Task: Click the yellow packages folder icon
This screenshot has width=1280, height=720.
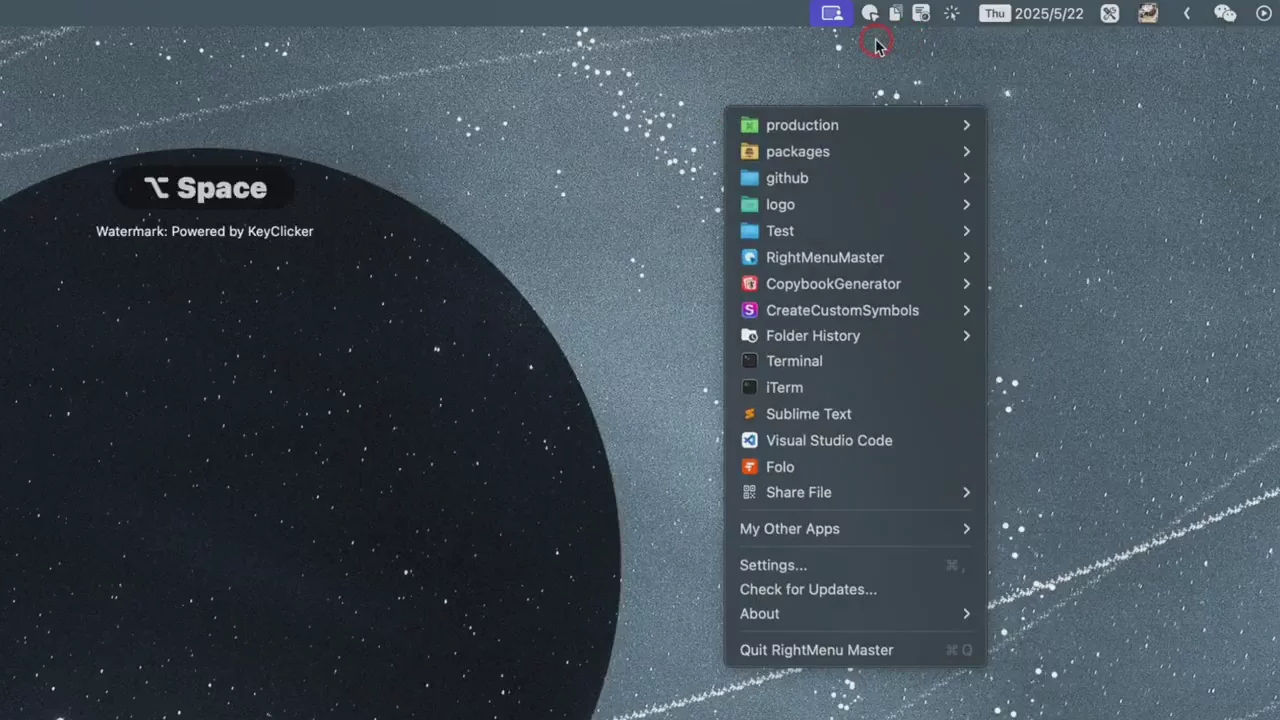Action: [x=749, y=151]
